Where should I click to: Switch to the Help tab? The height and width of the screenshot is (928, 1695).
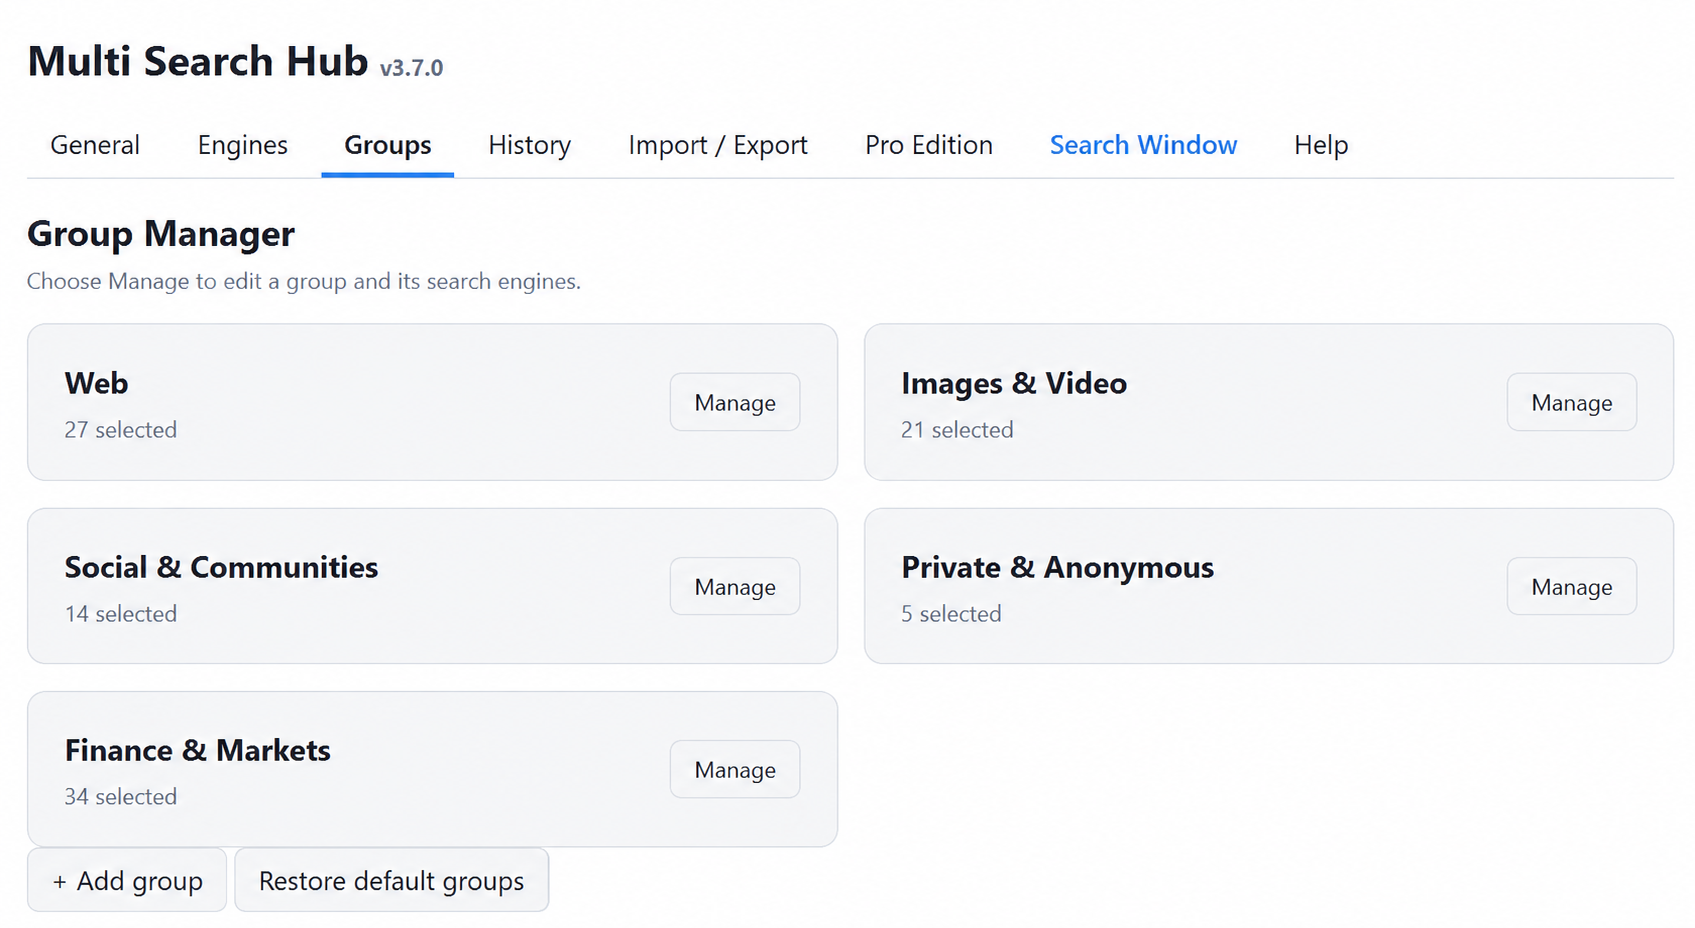pos(1321,145)
